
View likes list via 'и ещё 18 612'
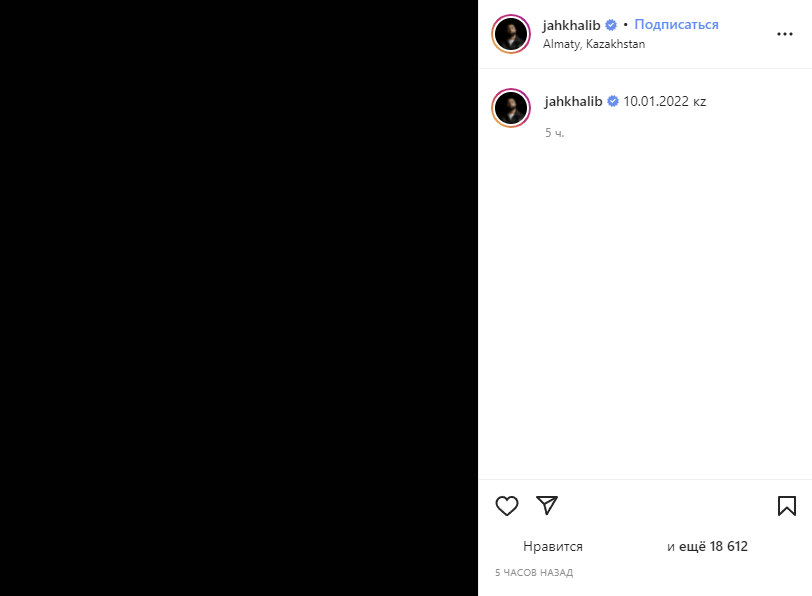707,546
